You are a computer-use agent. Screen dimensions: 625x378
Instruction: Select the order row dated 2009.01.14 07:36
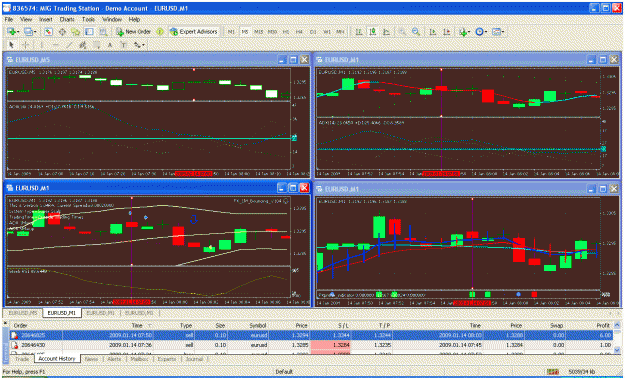[312, 345]
